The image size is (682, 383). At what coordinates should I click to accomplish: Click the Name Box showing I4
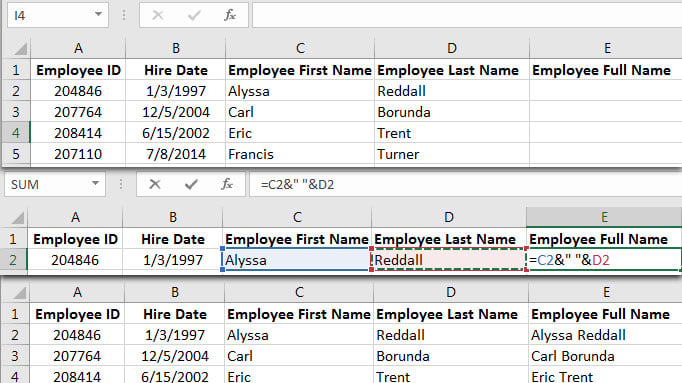(x=57, y=15)
